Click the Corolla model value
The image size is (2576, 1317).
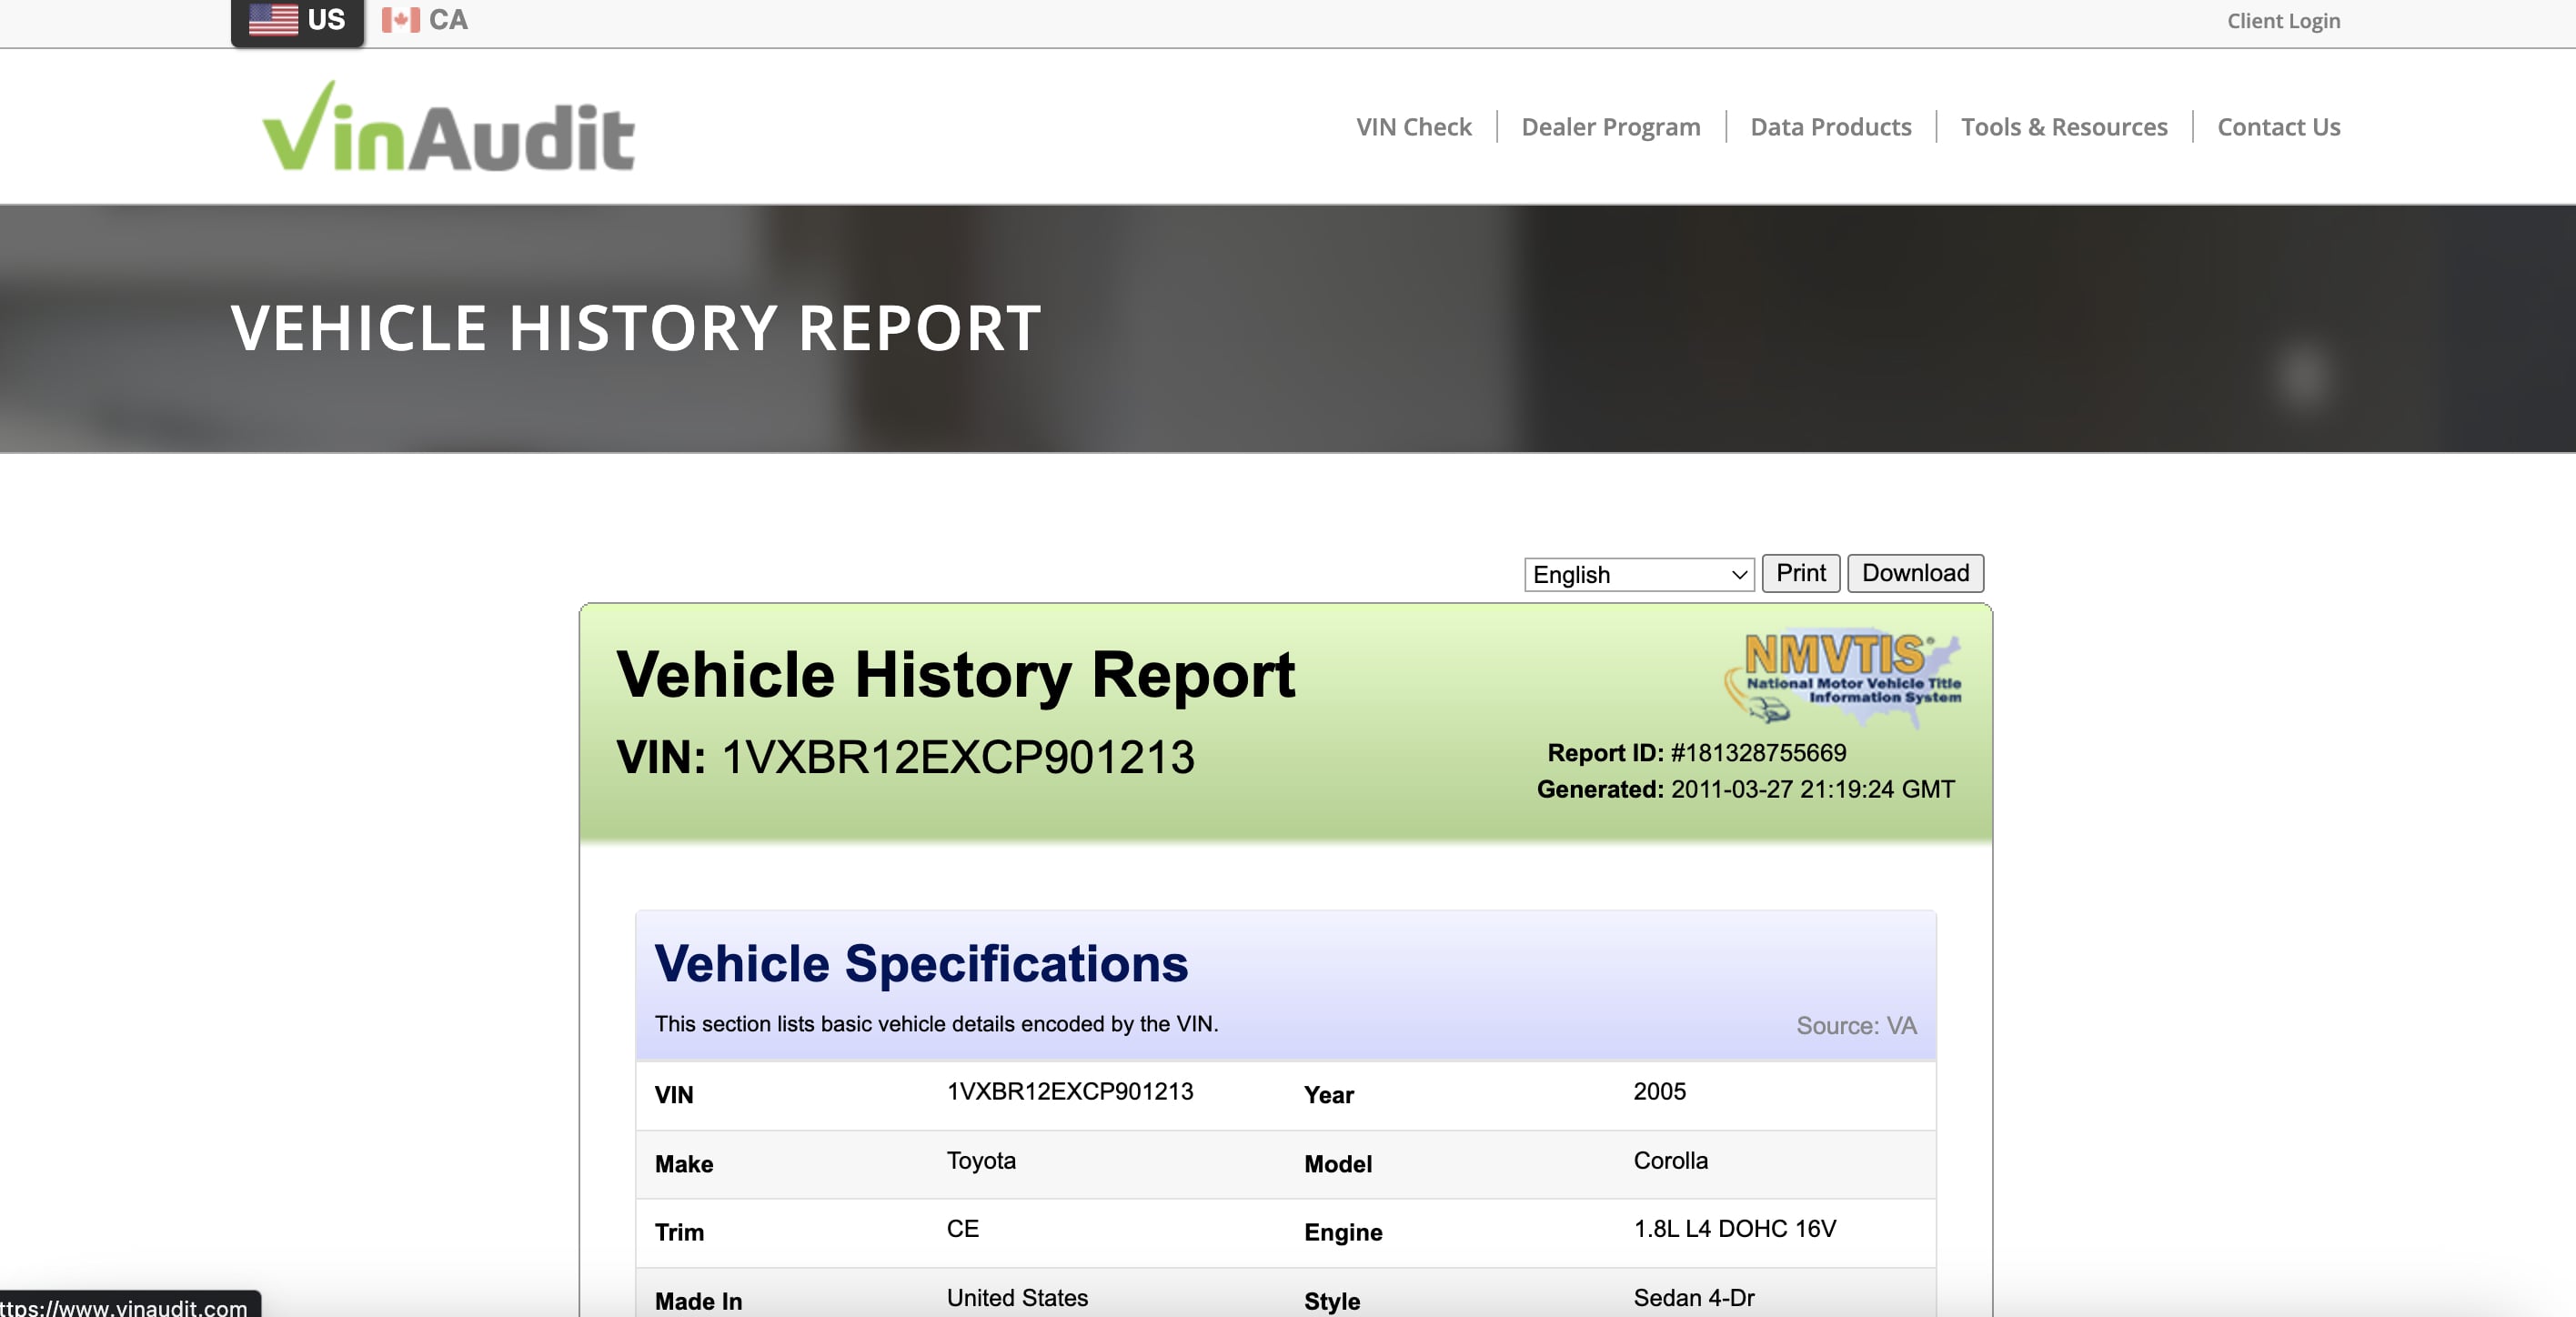click(x=1670, y=1161)
